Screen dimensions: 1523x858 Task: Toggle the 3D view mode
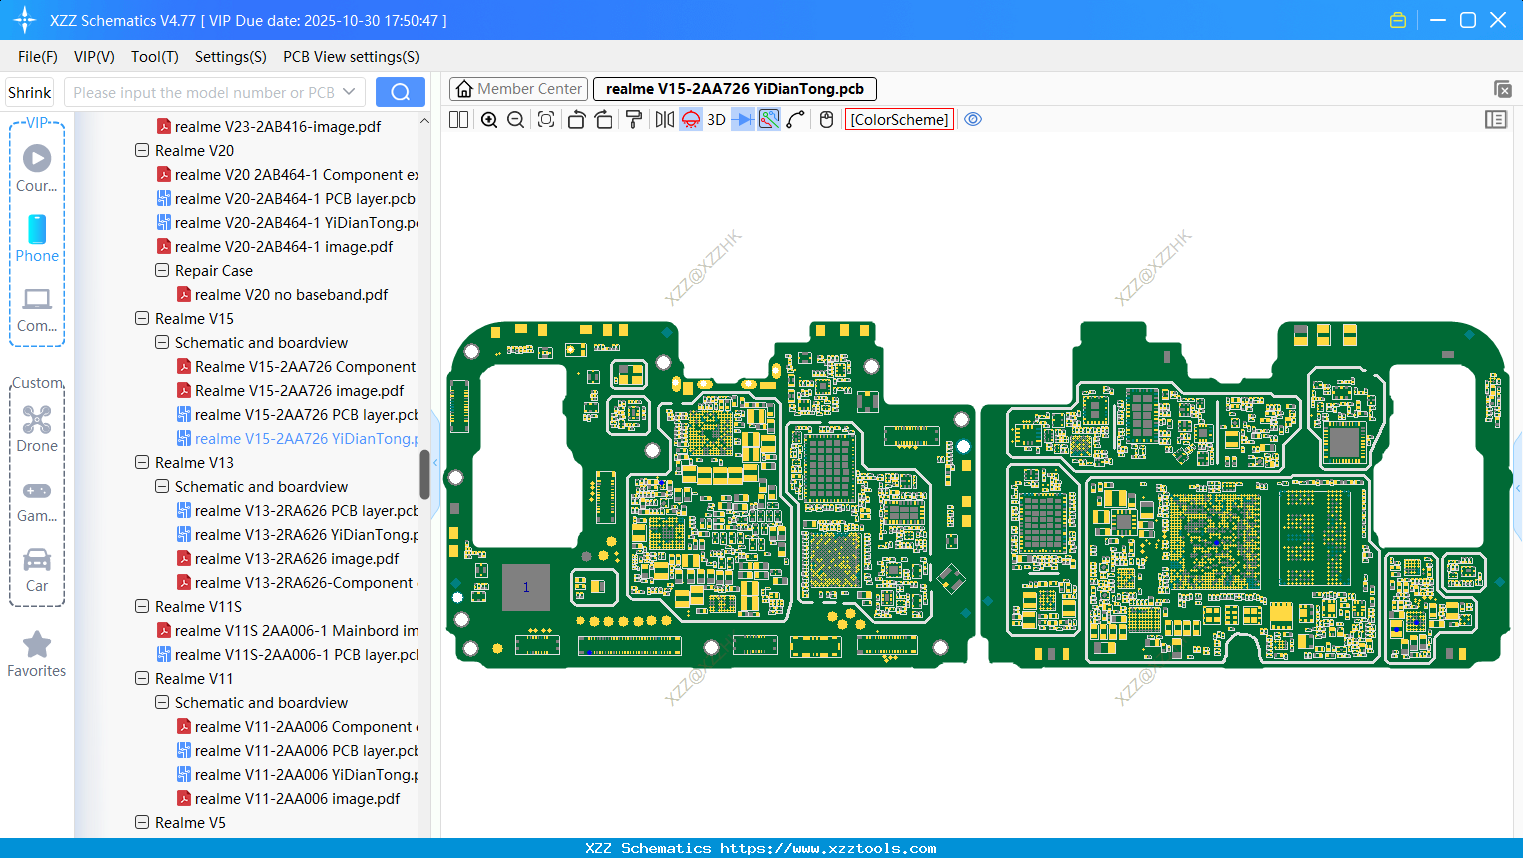(x=716, y=120)
